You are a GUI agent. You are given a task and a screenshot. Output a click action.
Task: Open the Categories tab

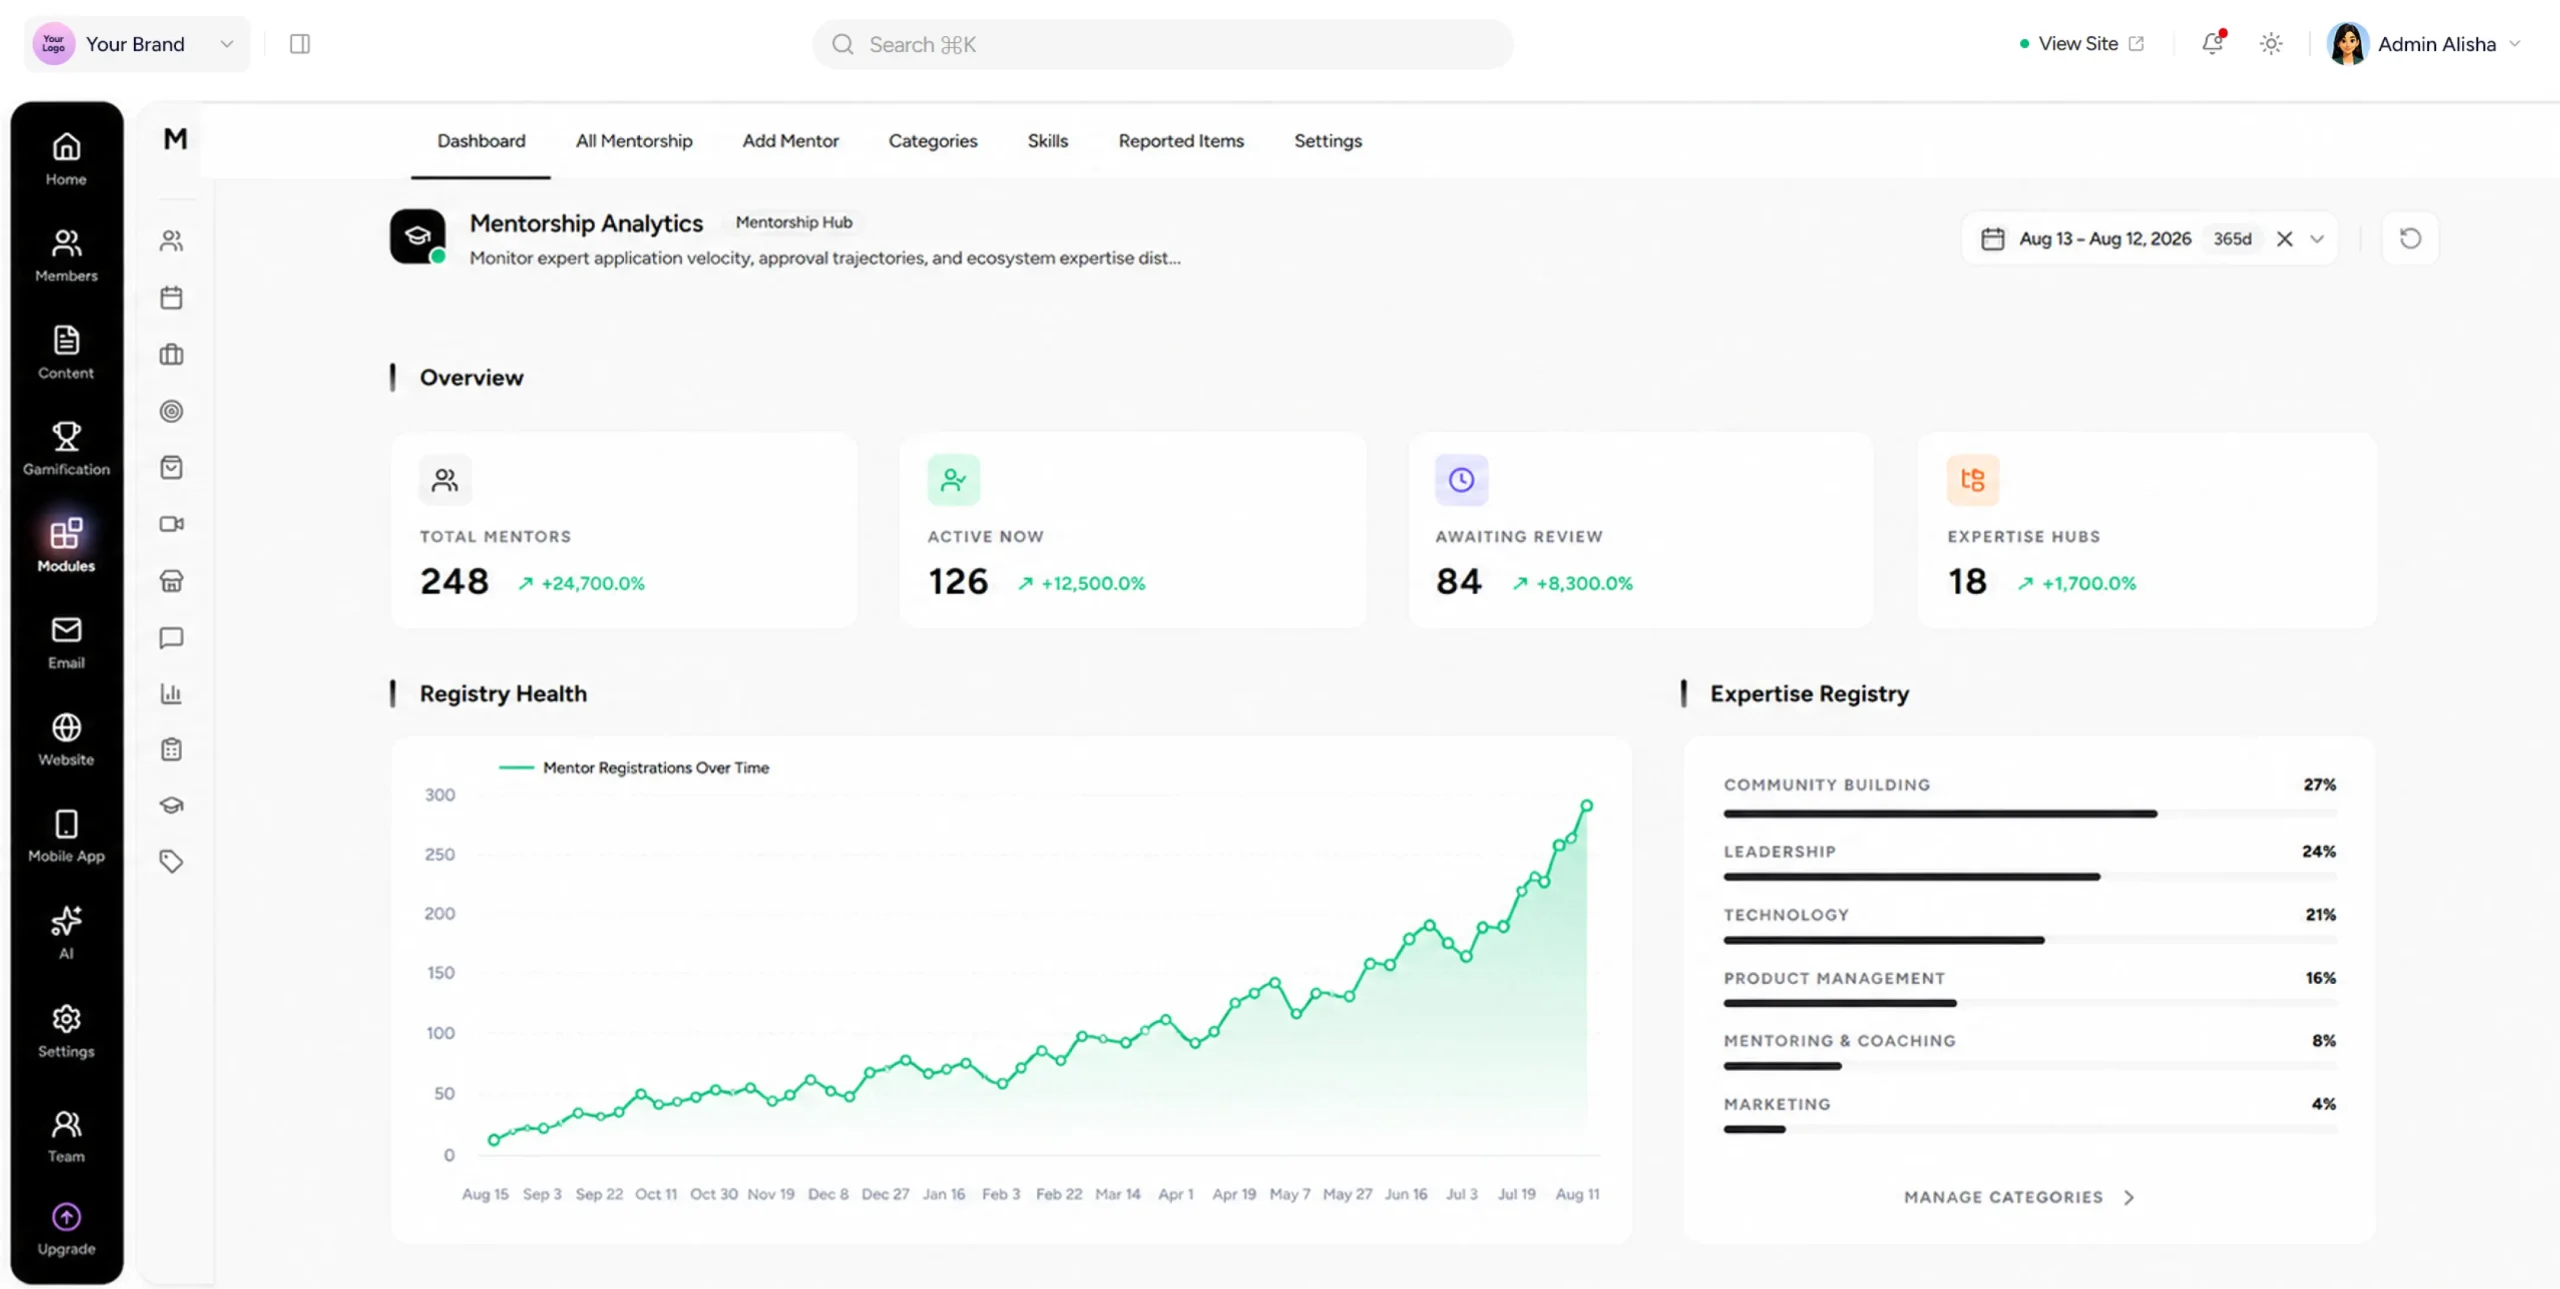[933, 141]
